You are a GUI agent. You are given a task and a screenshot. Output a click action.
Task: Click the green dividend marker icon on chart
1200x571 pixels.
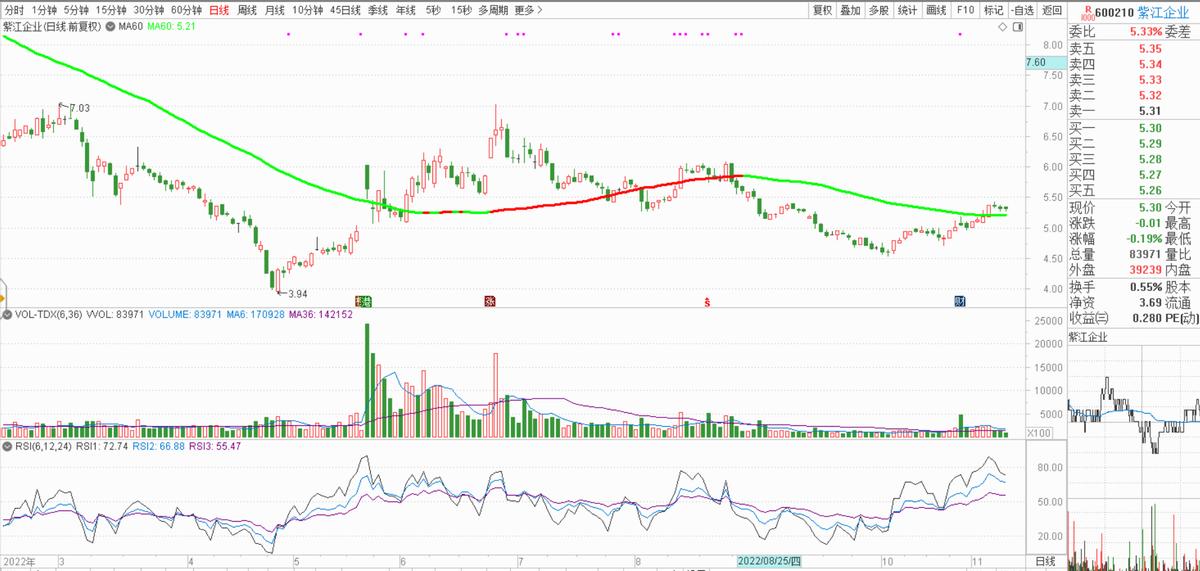pyautogui.click(x=364, y=300)
